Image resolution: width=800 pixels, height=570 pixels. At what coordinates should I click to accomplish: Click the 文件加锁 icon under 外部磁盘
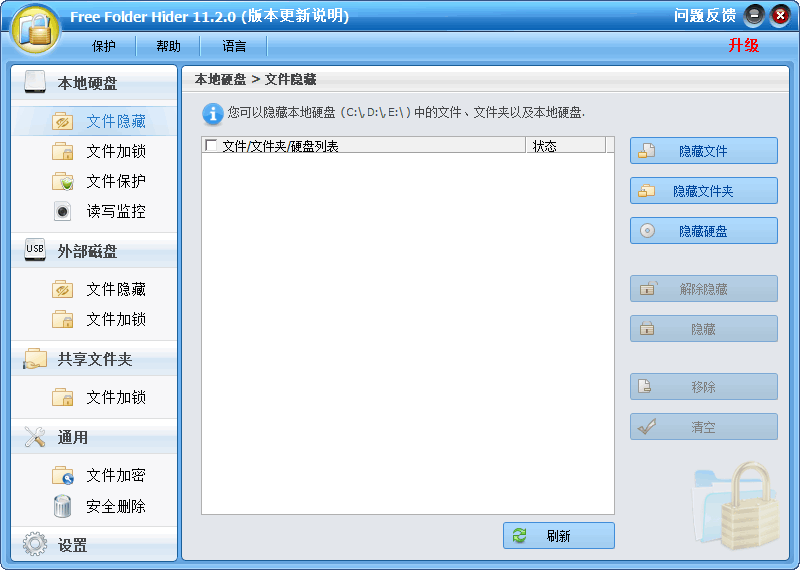(63, 319)
